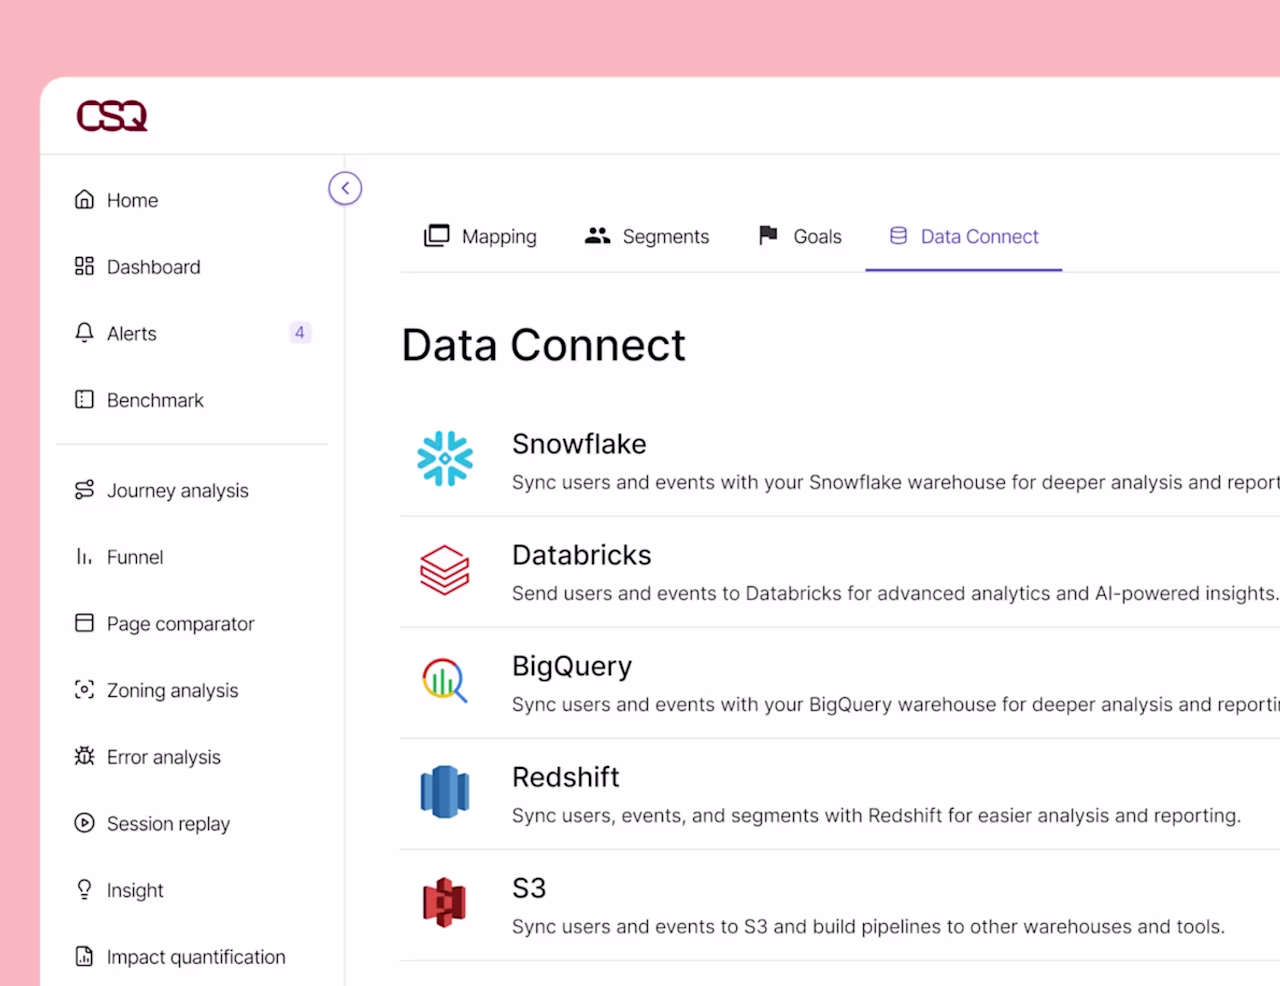Screen dimensions: 1280x986
Task: Collapse the sidebar with the chevron button
Action: point(345,188)
